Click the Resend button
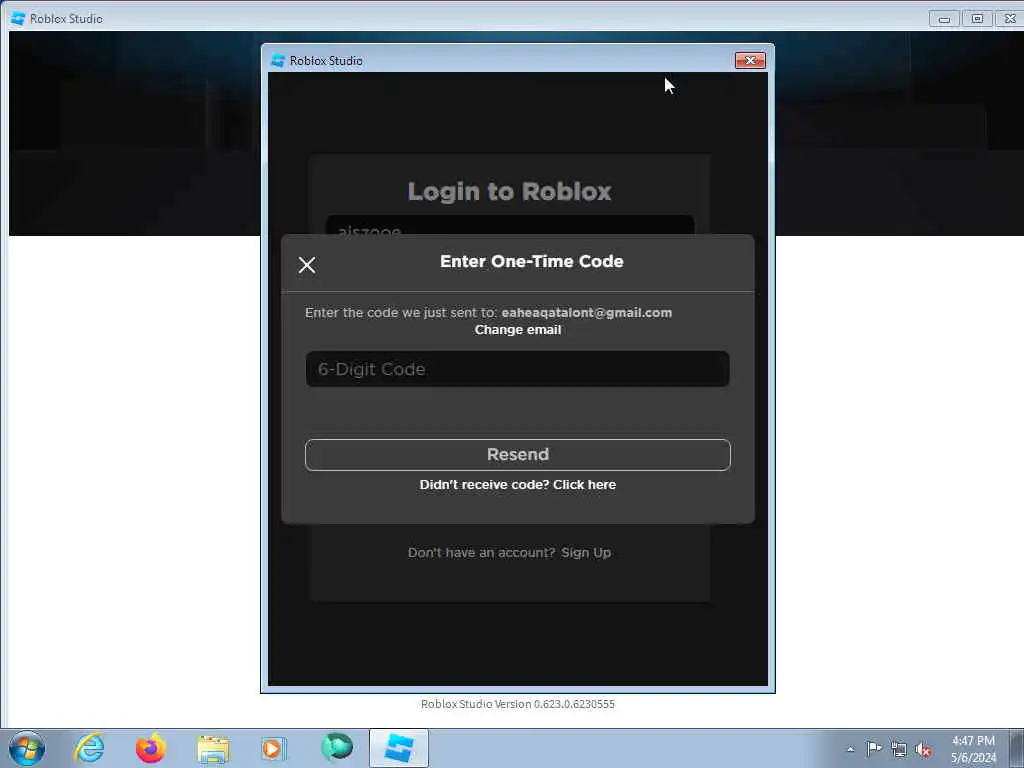1024x768 pixels. [517, 455]
